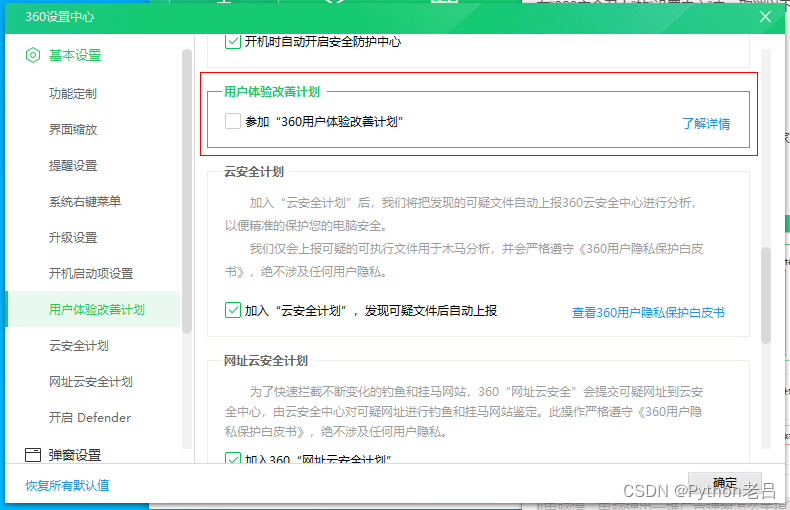Click the 云安全计划 section heading
The image size is (790, 510).
(x=254, y=172)
